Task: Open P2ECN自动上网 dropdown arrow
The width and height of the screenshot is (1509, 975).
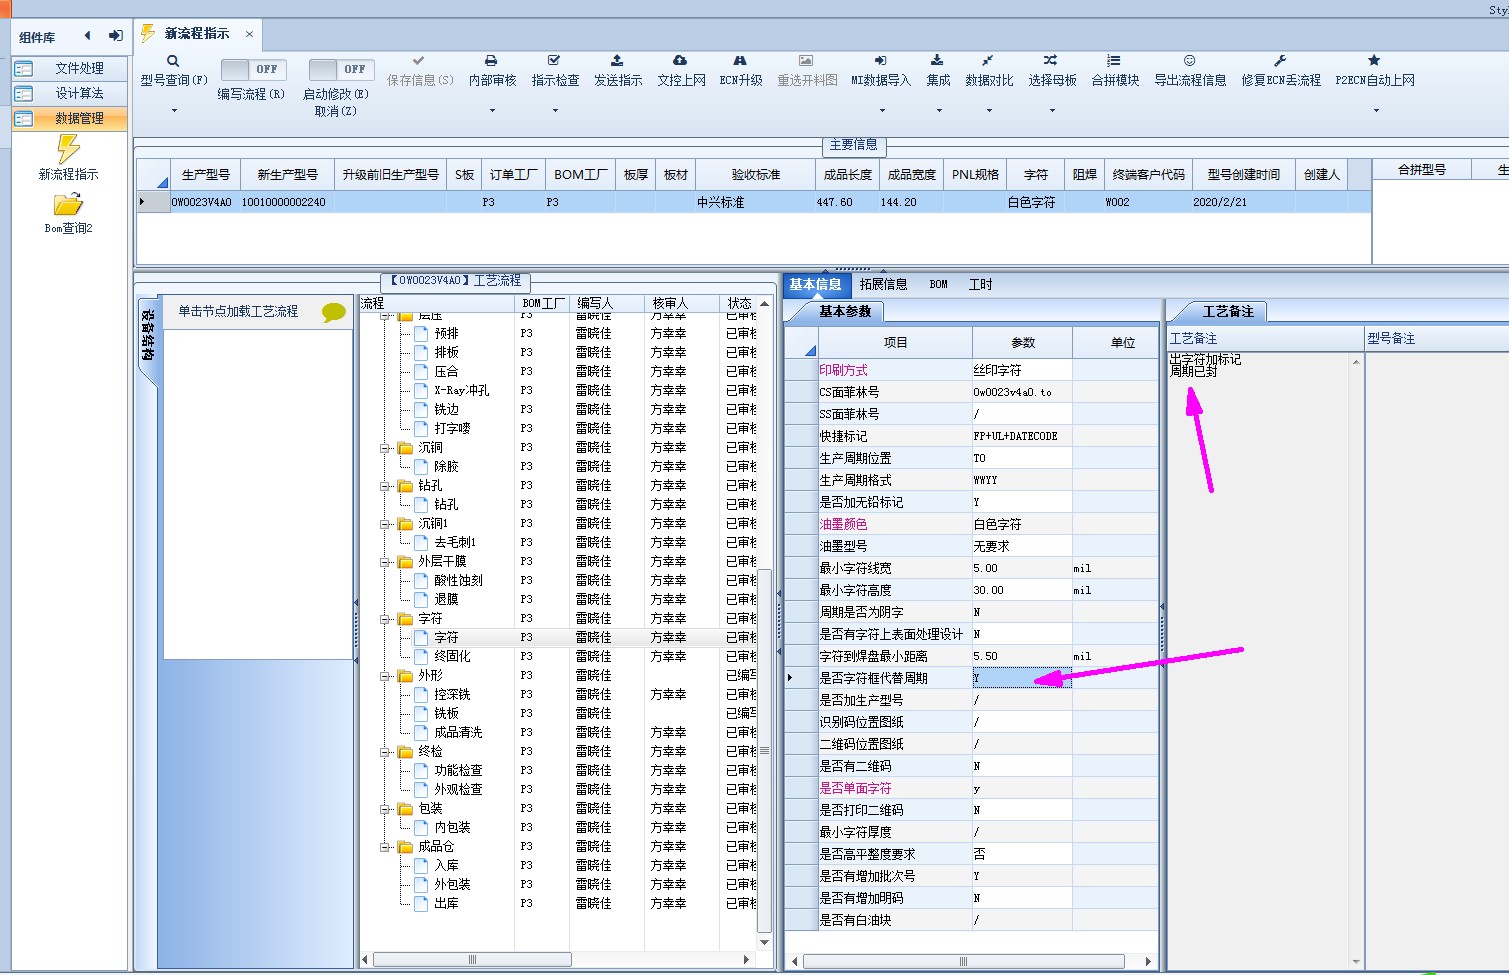Action: pyautogui.click(x=1375, y=110)
